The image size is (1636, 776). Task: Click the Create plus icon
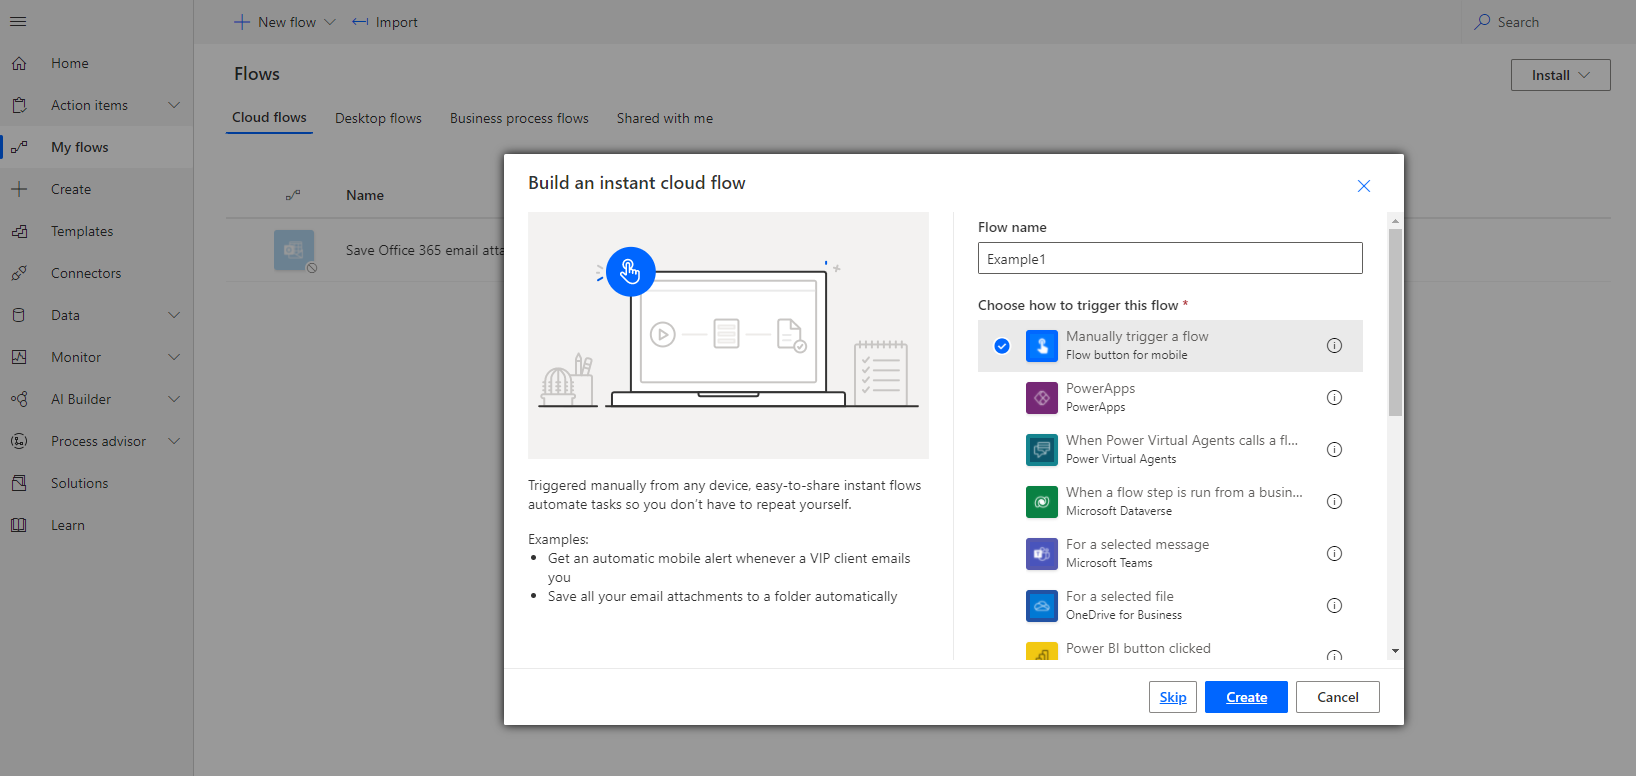19,189
